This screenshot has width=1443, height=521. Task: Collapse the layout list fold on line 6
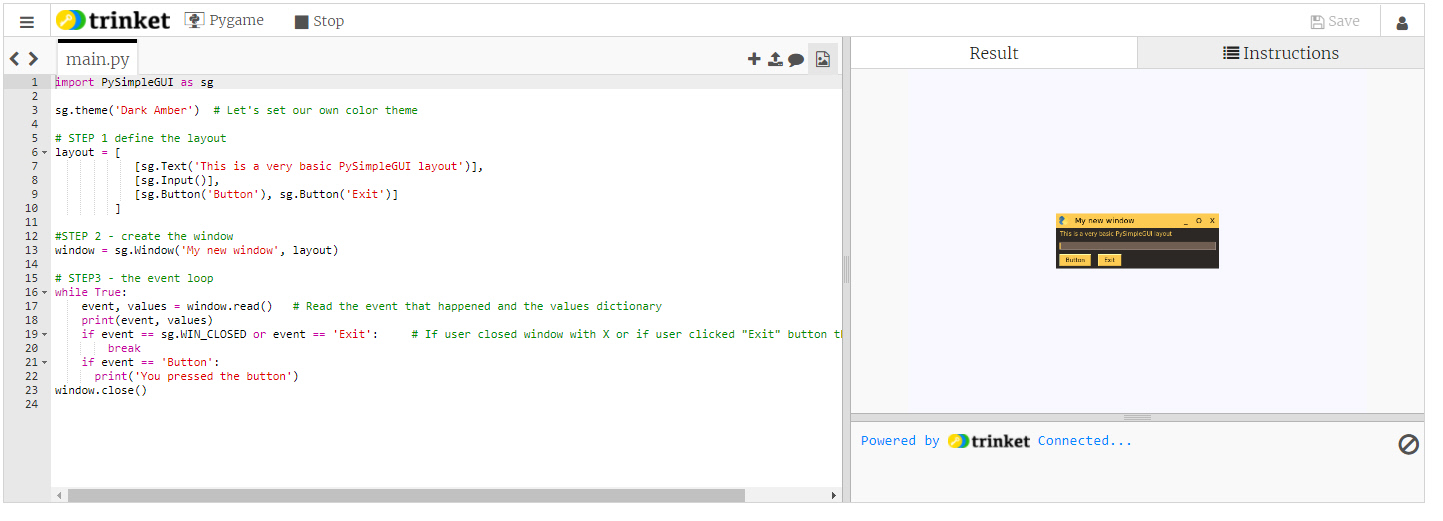[44, 153]
